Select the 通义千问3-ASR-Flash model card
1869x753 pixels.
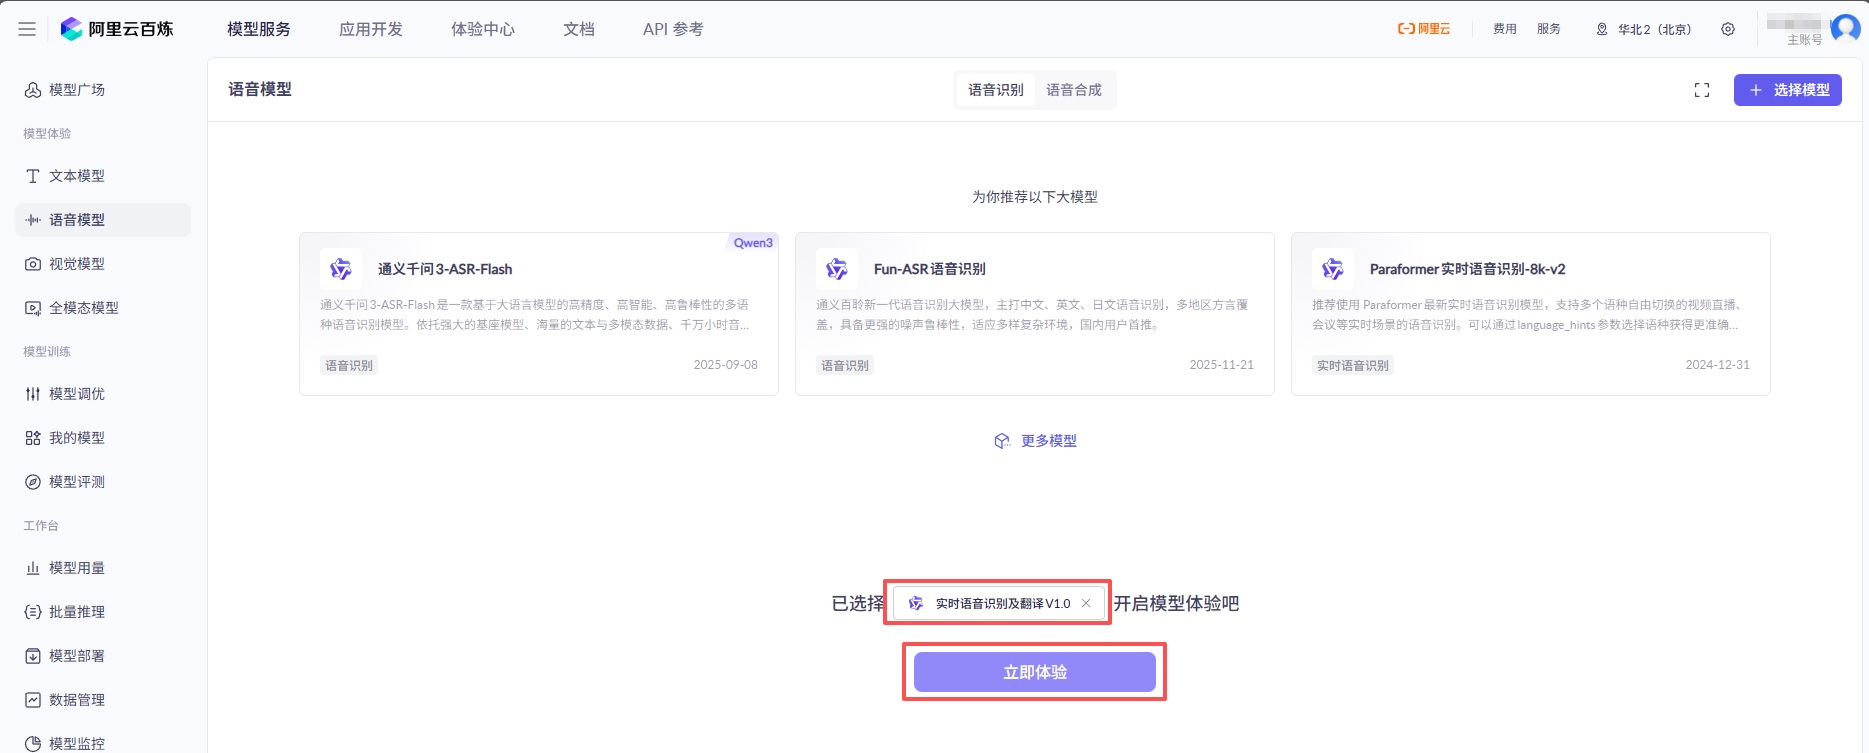pos(539,314)
